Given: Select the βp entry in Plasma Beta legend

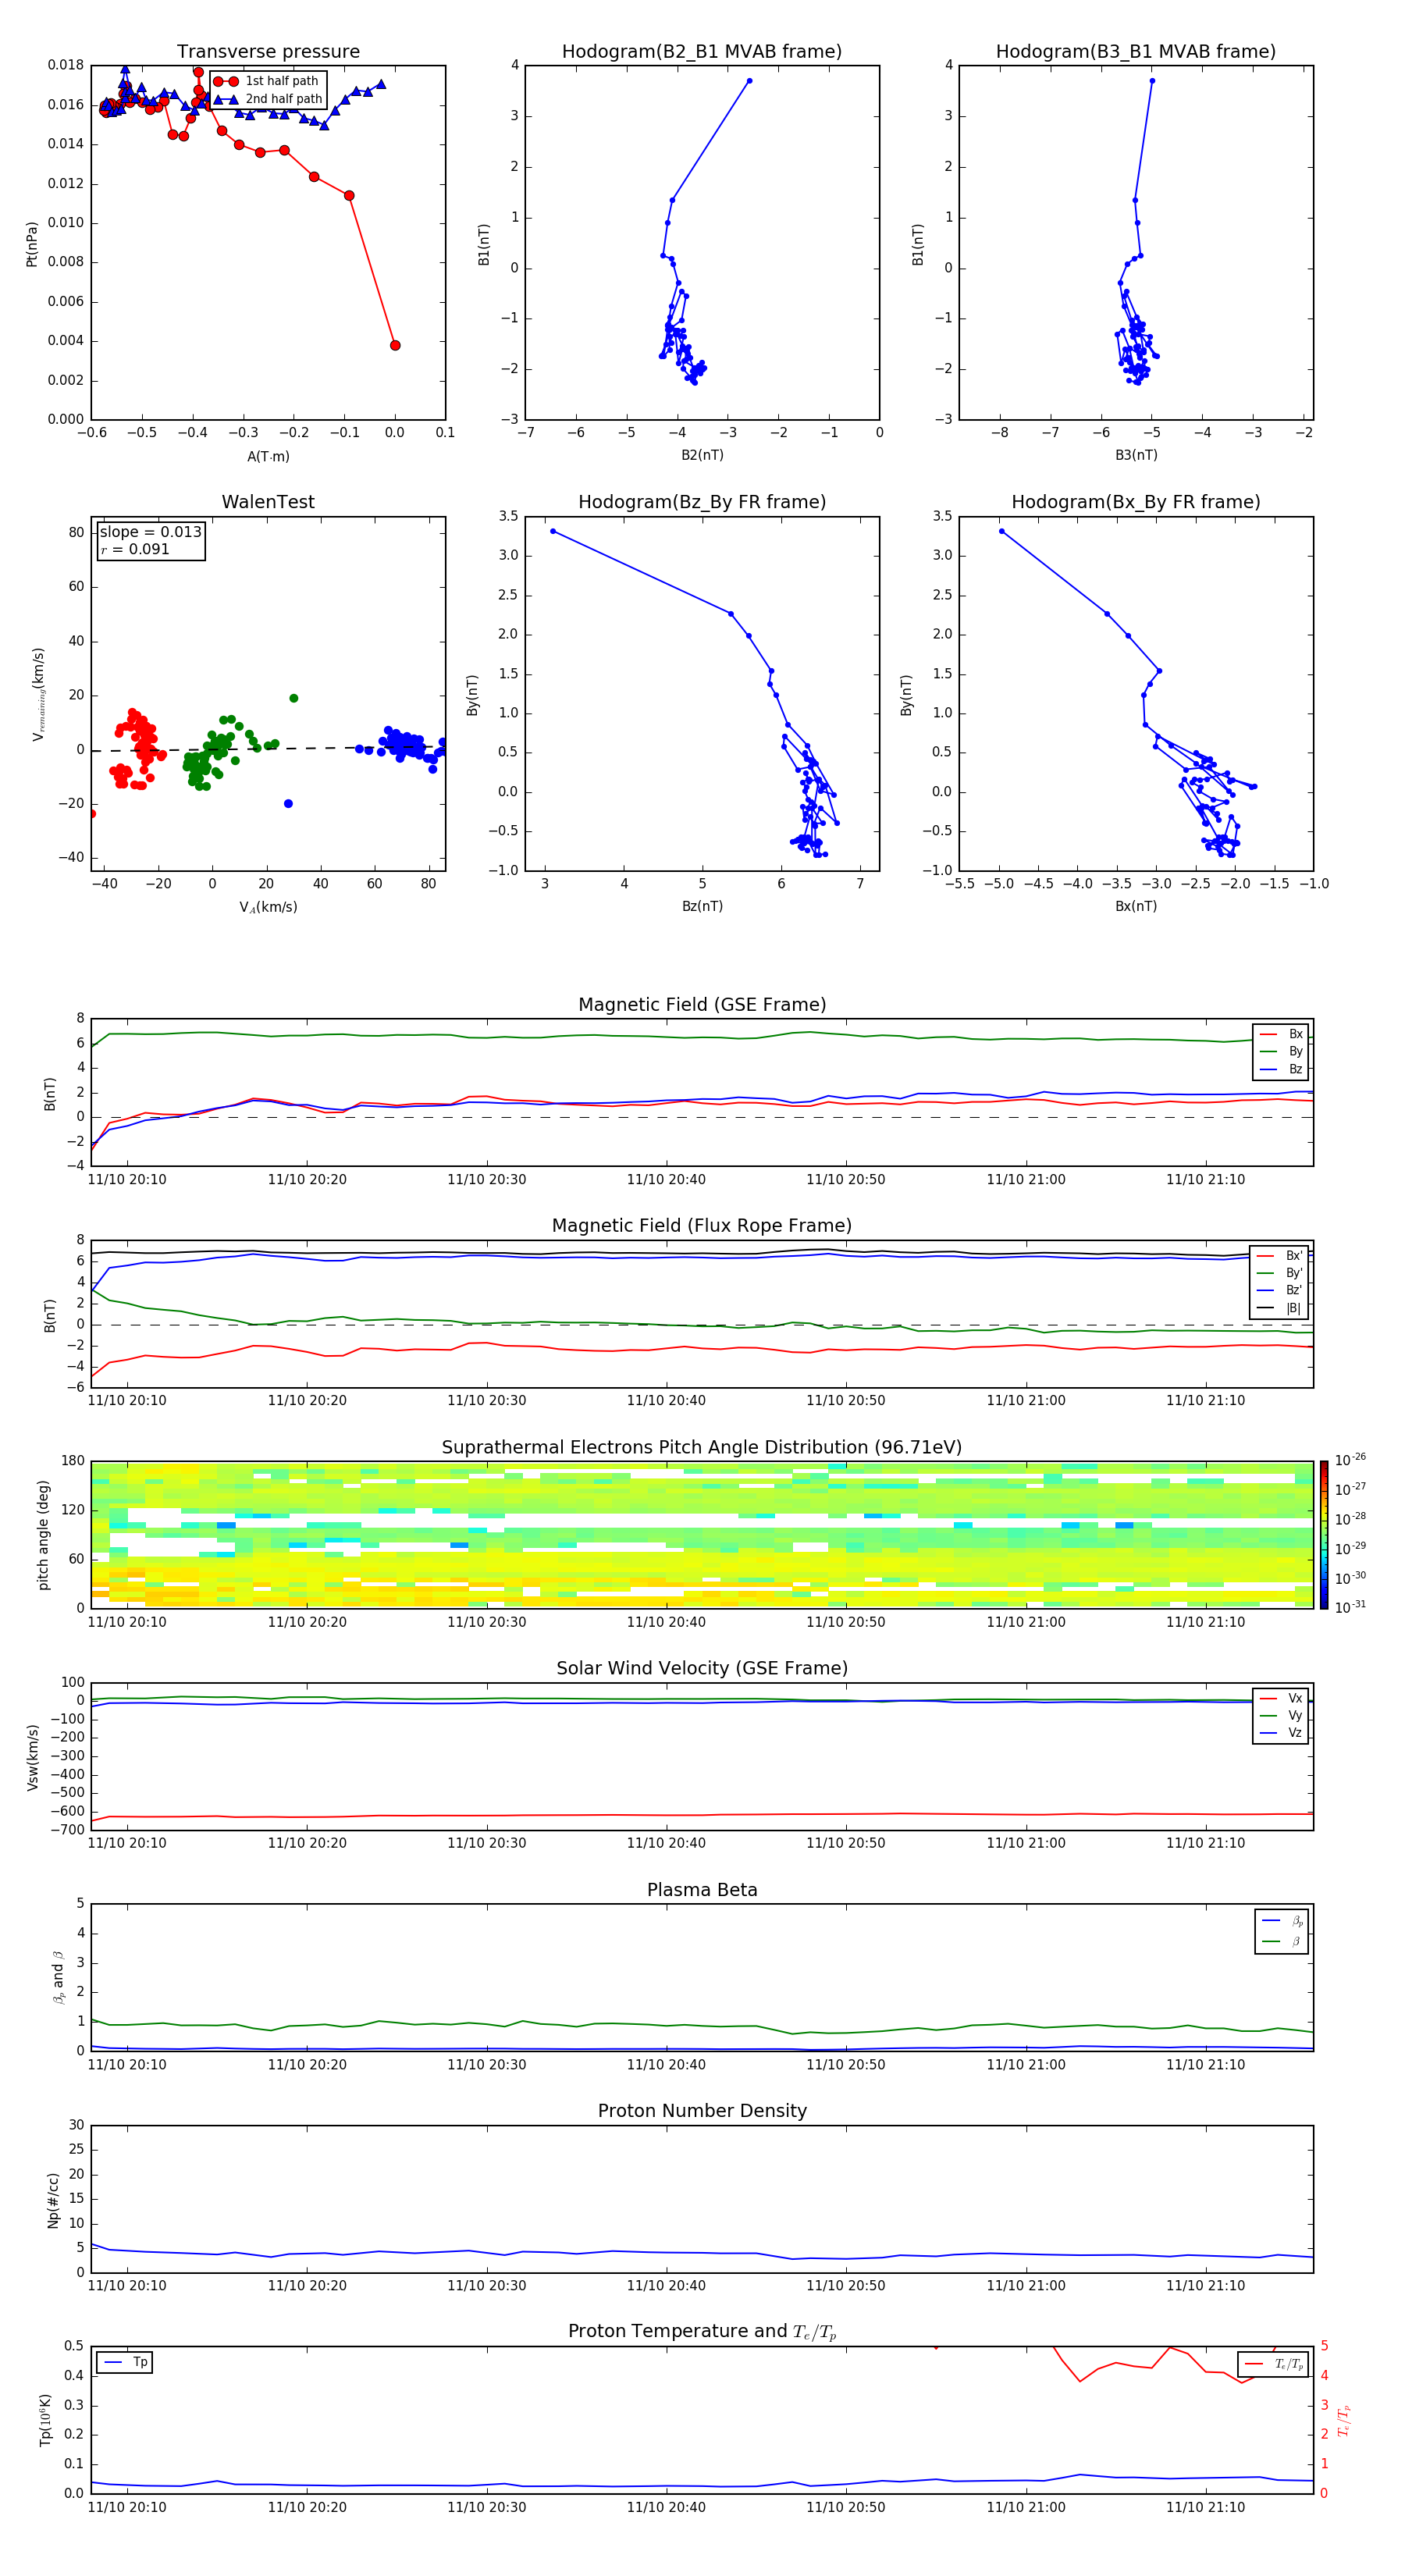Looking at the screenshot, I should (x=1282, y=1921).
